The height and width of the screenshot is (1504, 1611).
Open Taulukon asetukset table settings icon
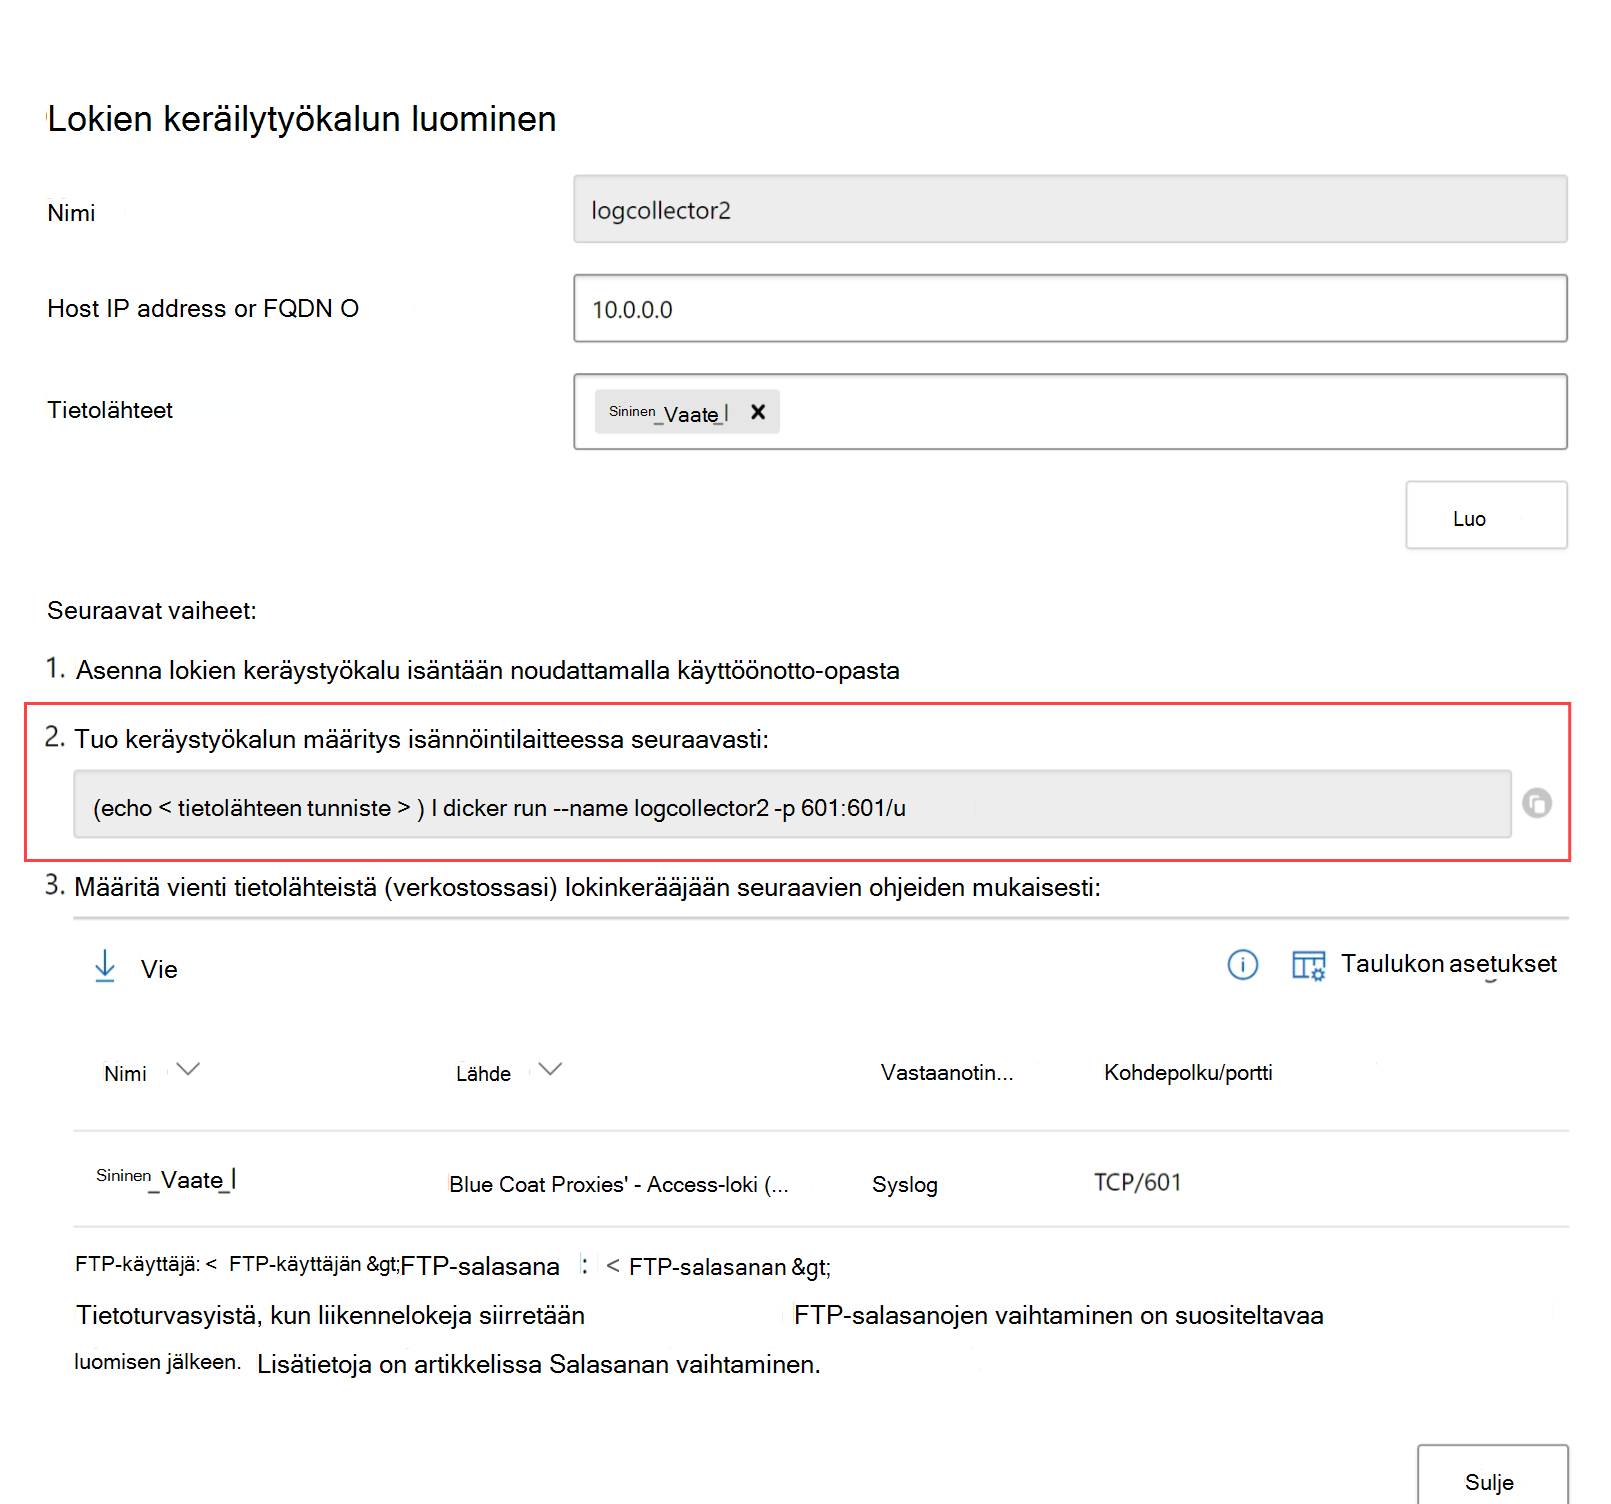click(1308, 965)
